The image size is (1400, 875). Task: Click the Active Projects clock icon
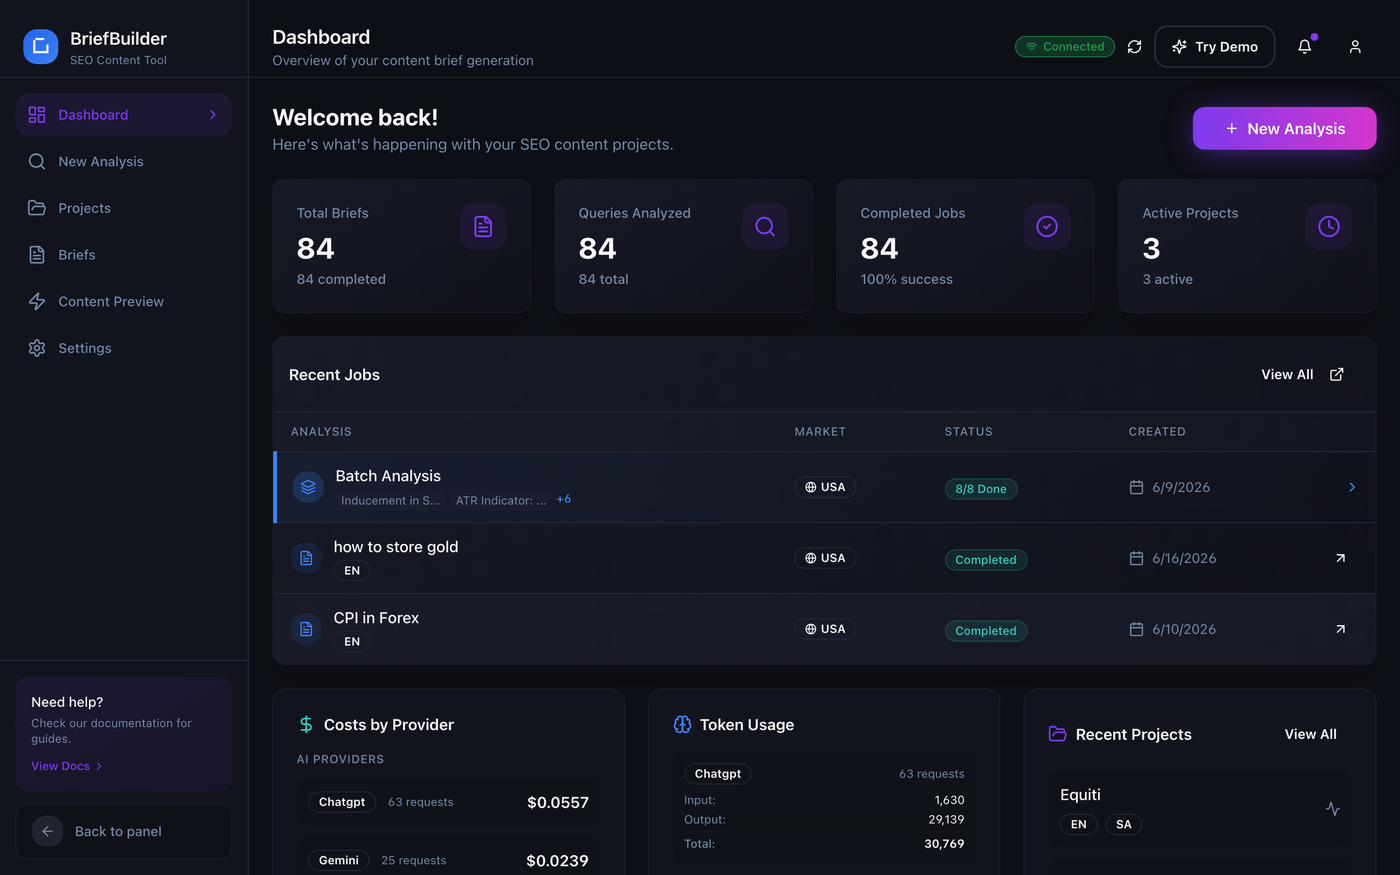[x=1329, y=227]
